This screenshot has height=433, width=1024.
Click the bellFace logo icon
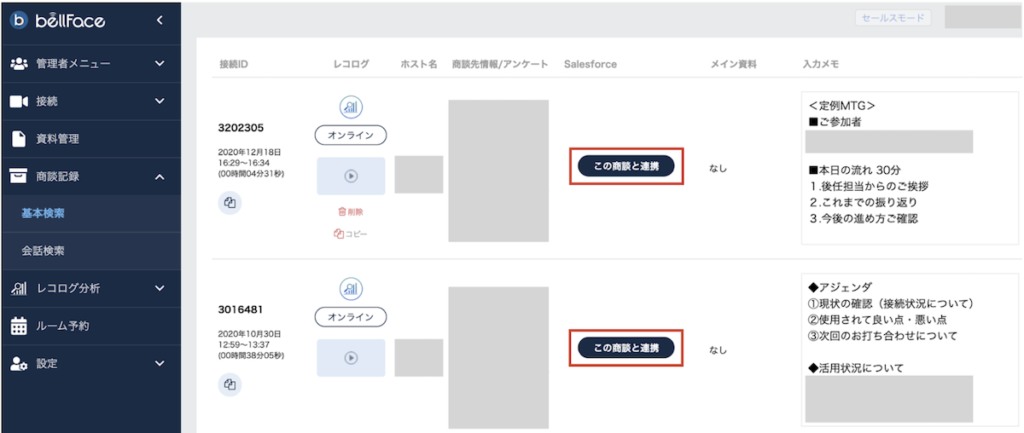[18, 20]
